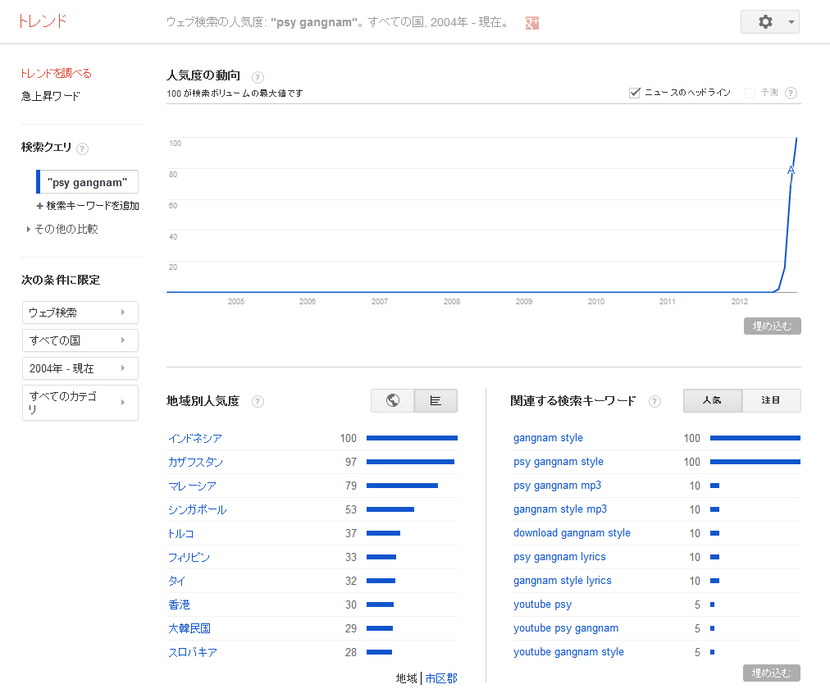Select the 注目 tab in related keywords
This screenshot has width=830, height=689.
[771, 401]
